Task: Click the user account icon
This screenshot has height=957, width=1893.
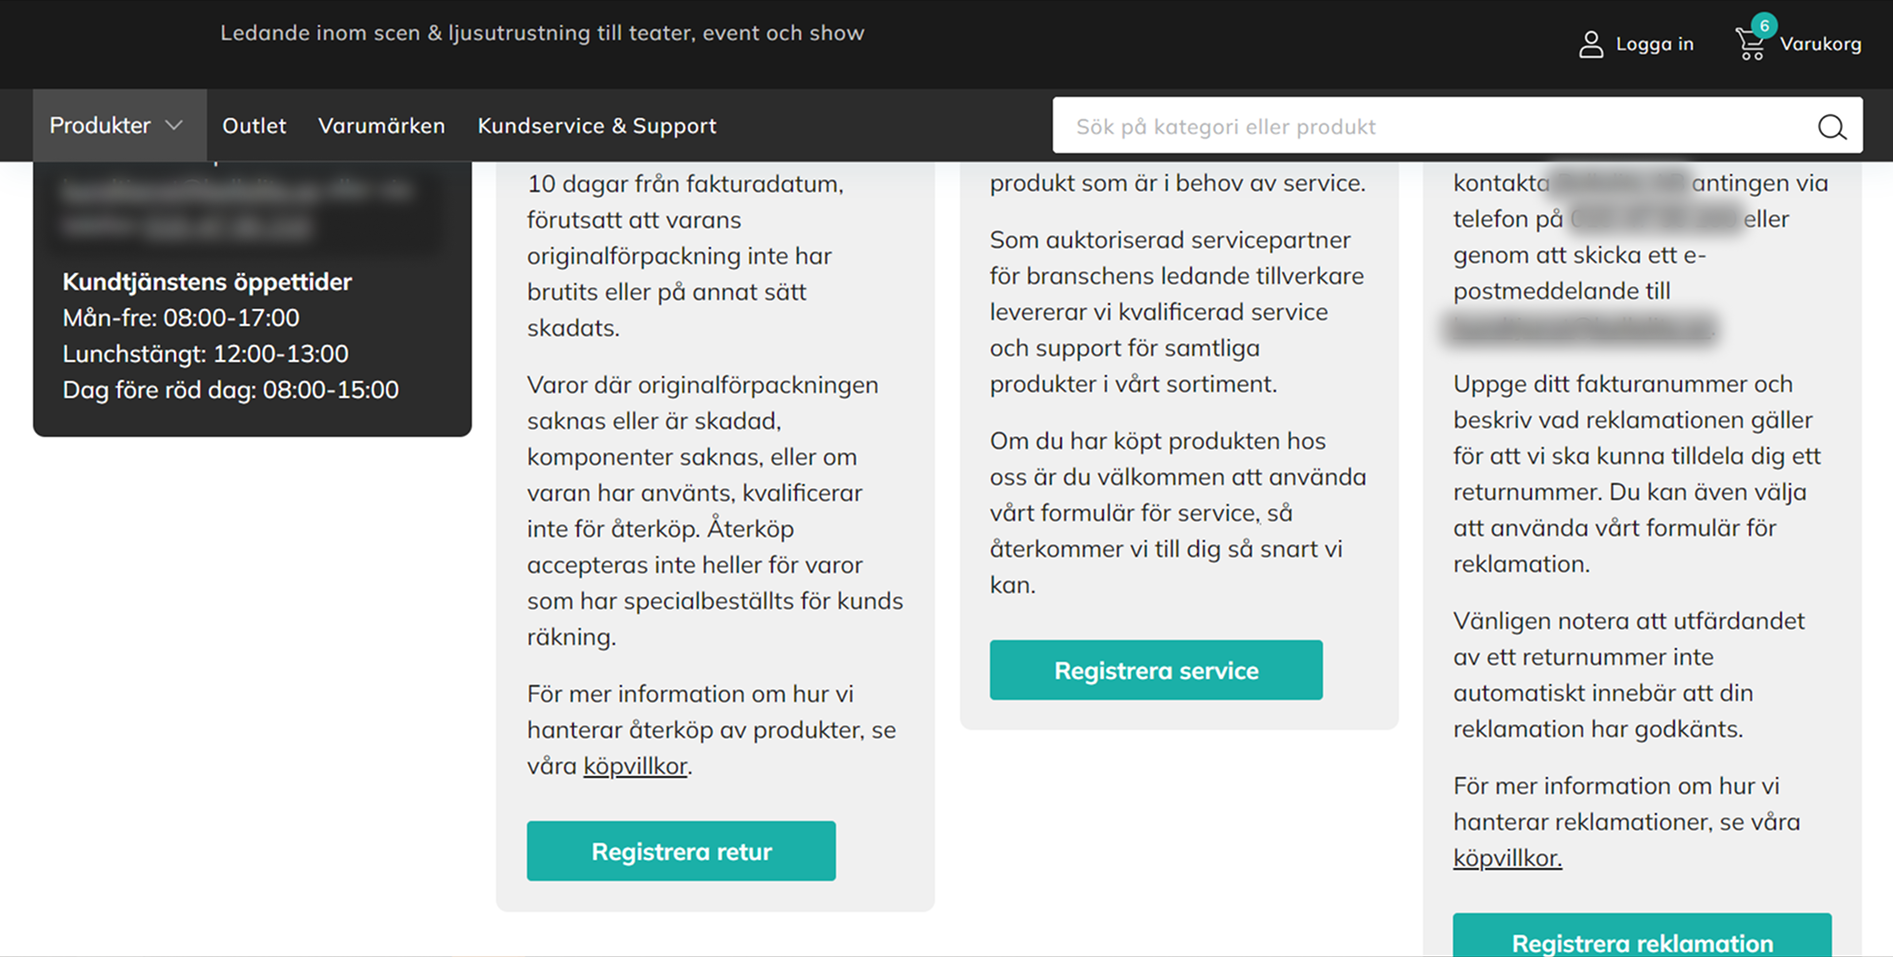Action: coord(1591,45)
